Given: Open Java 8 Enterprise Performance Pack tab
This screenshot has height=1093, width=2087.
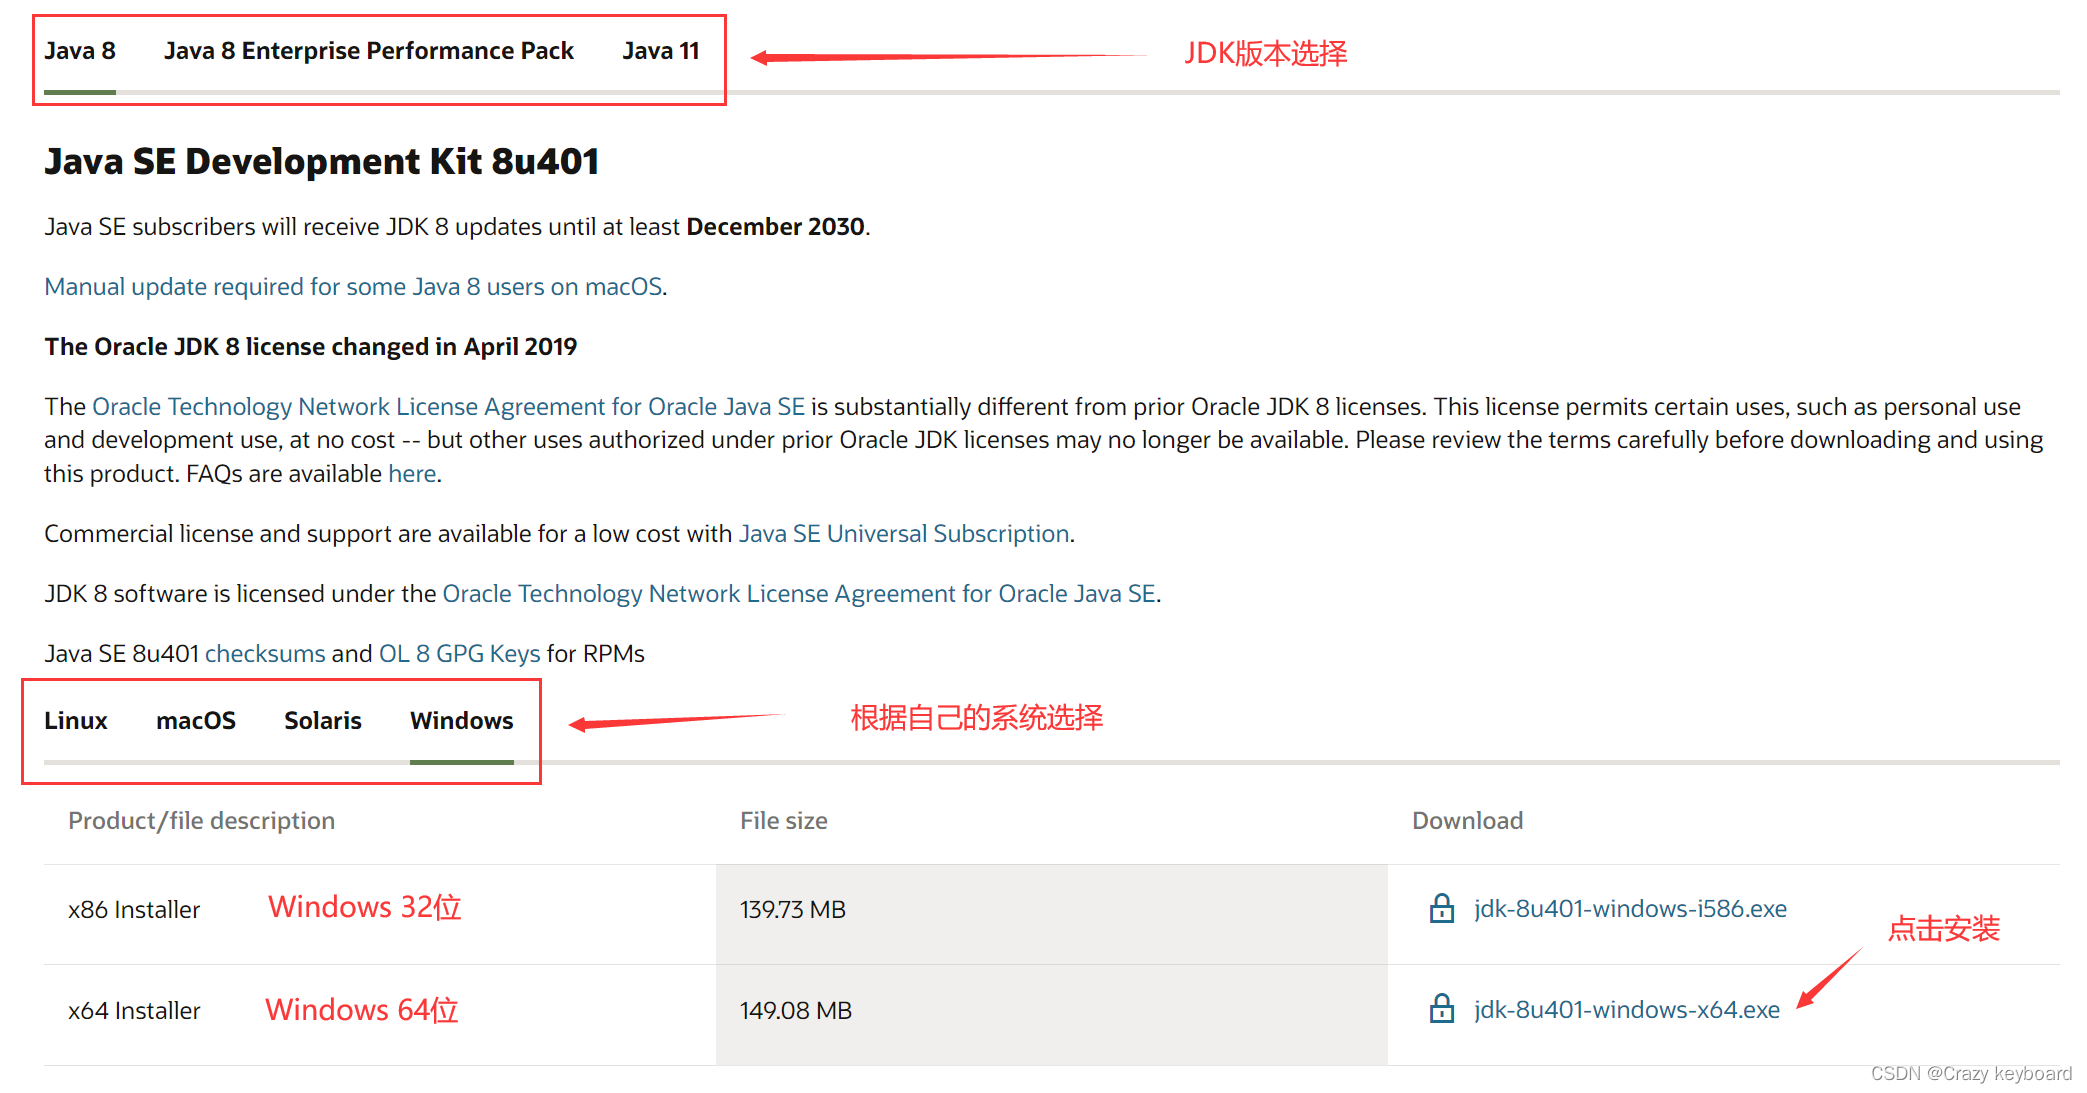Looking at the screenshot, I should [x=369, y=51].
